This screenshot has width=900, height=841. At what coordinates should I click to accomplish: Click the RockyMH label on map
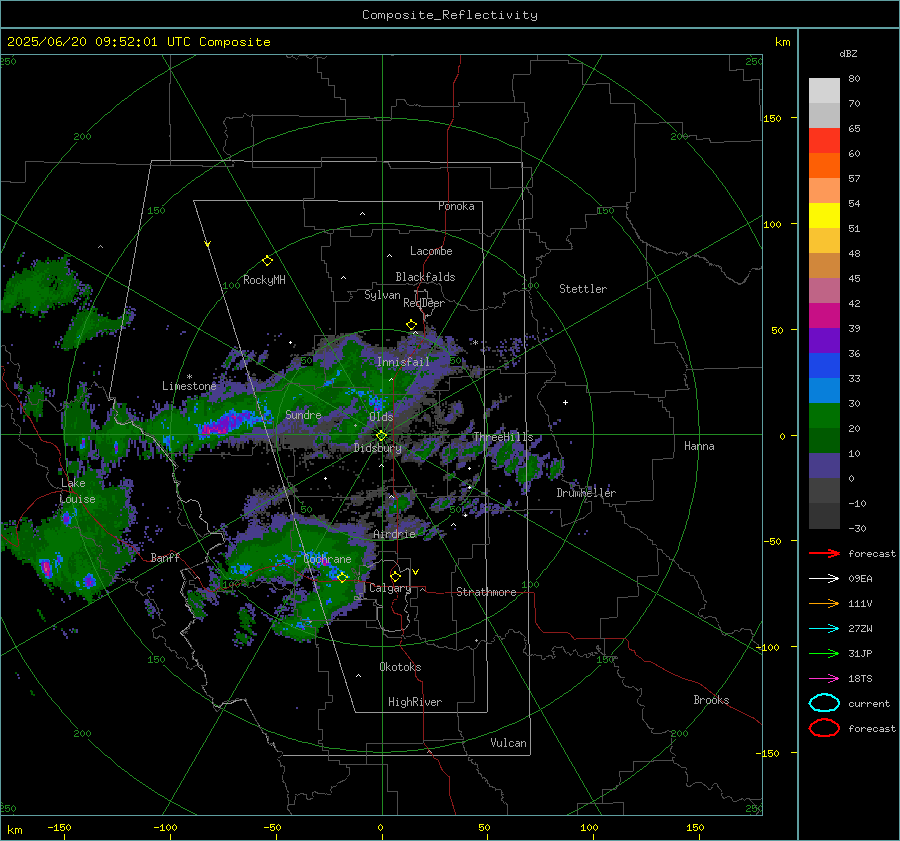click(x=264, y=280)
